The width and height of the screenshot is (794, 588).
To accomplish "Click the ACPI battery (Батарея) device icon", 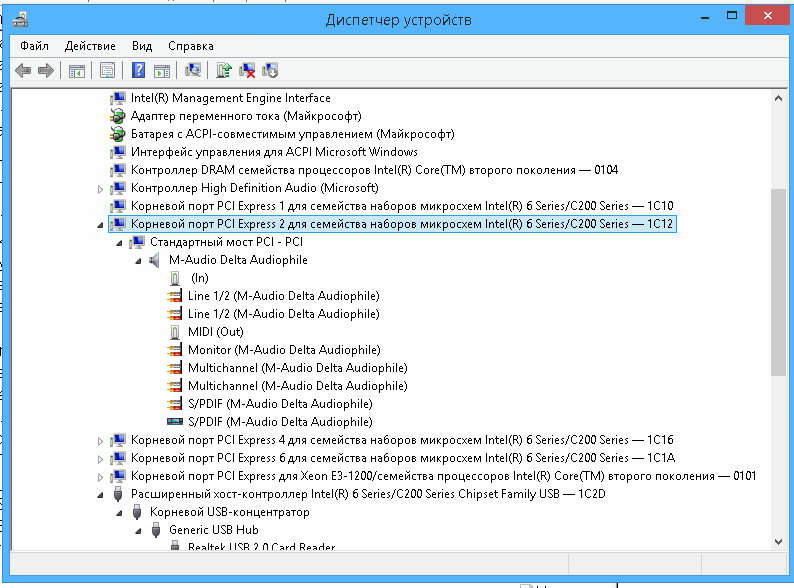I will [118, 134].
